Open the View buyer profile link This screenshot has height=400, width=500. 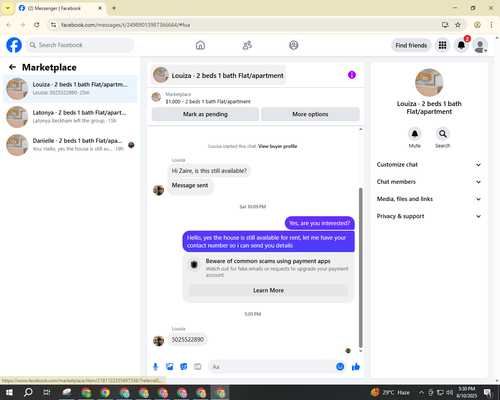(277, 146)
